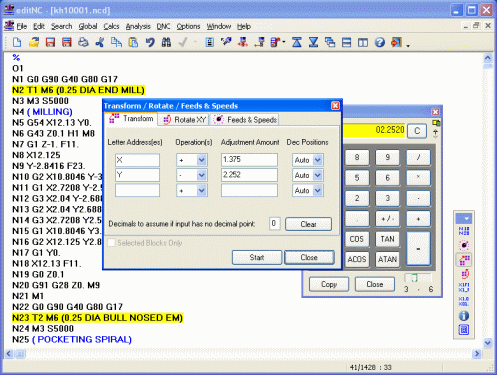Click the exit door icon in toolbar
This screenshot has height=375, width=497.
(x=396, y=42)
